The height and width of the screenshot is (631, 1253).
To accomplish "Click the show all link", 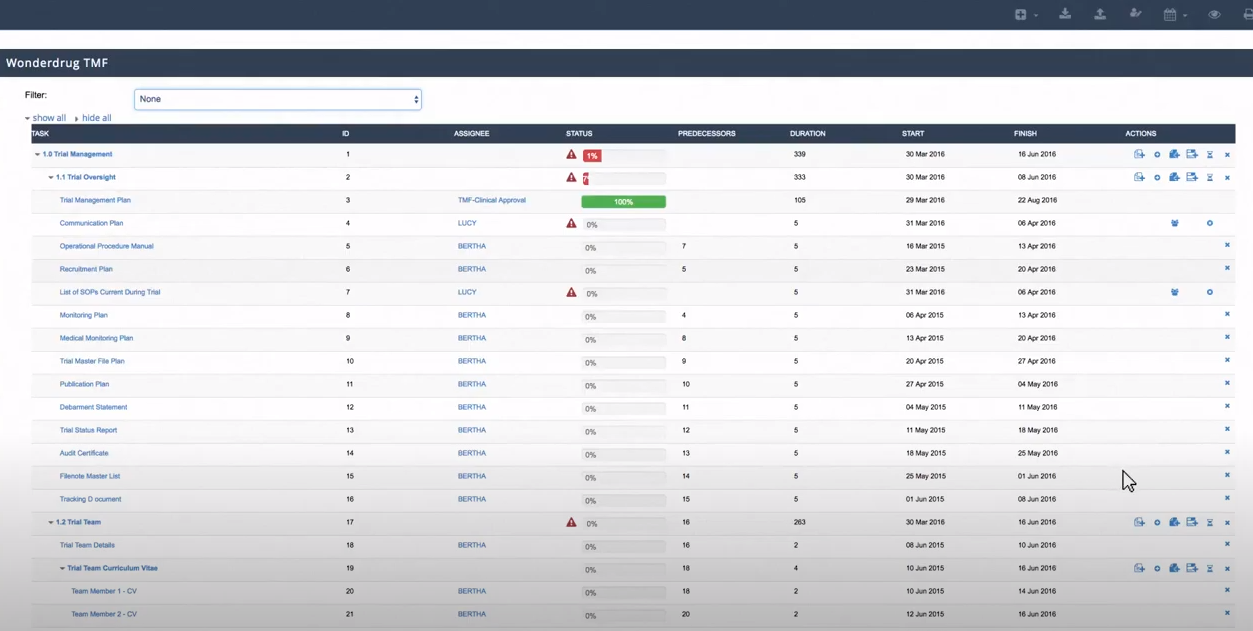I will (48, 118).
